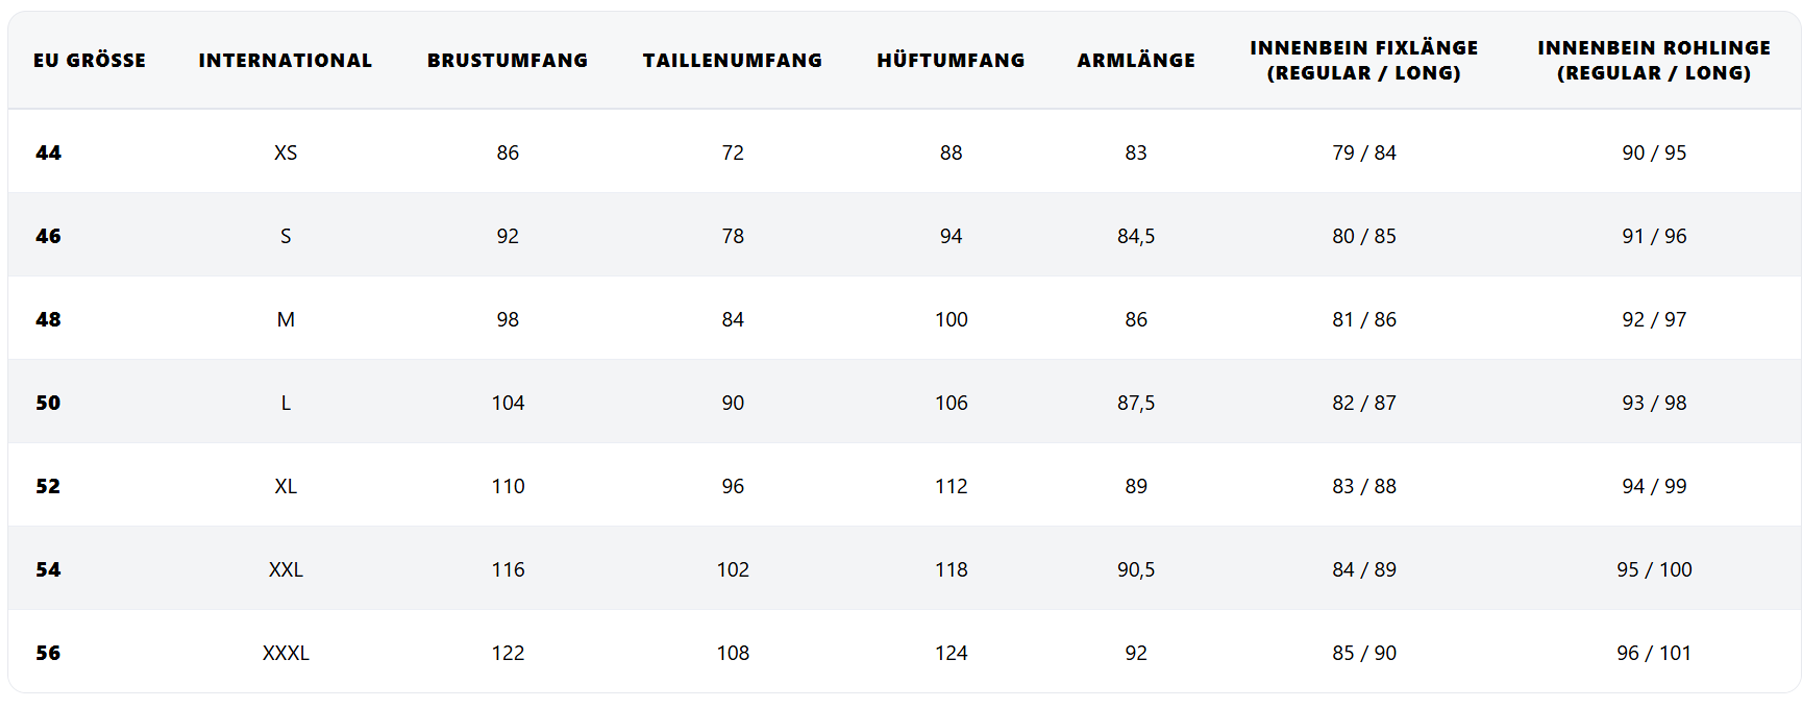Click Fixlänge value 81 / 86 for M
This screenshot has height=706, width=1804.
1363,320
